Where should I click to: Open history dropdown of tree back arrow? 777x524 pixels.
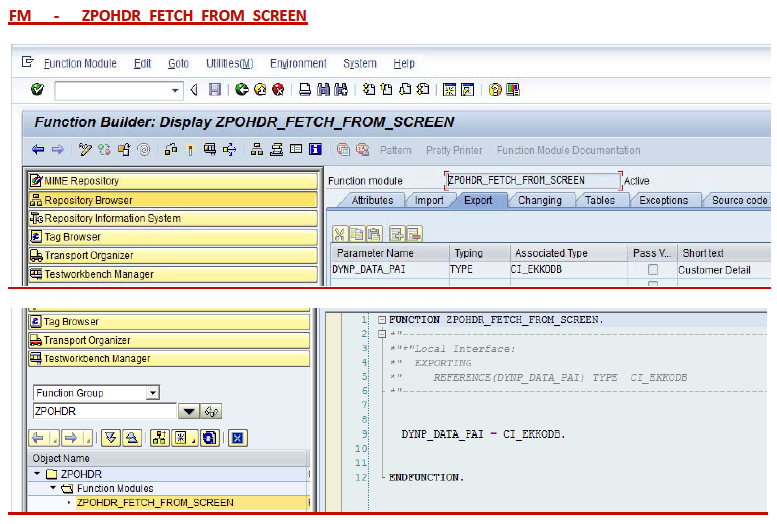55,438
